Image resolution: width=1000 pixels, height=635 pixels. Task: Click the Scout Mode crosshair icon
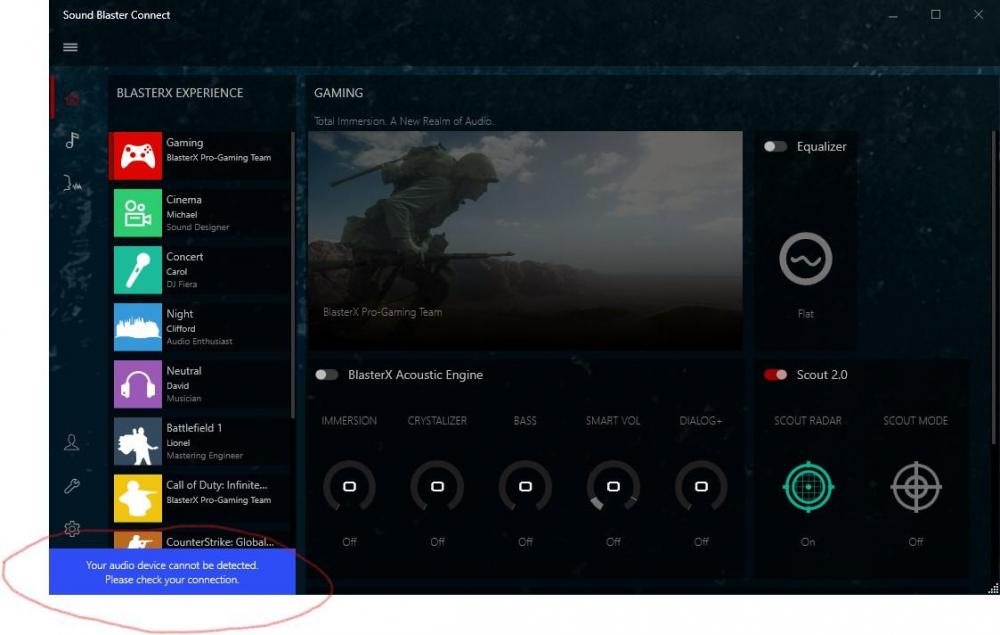coord(916,486)
